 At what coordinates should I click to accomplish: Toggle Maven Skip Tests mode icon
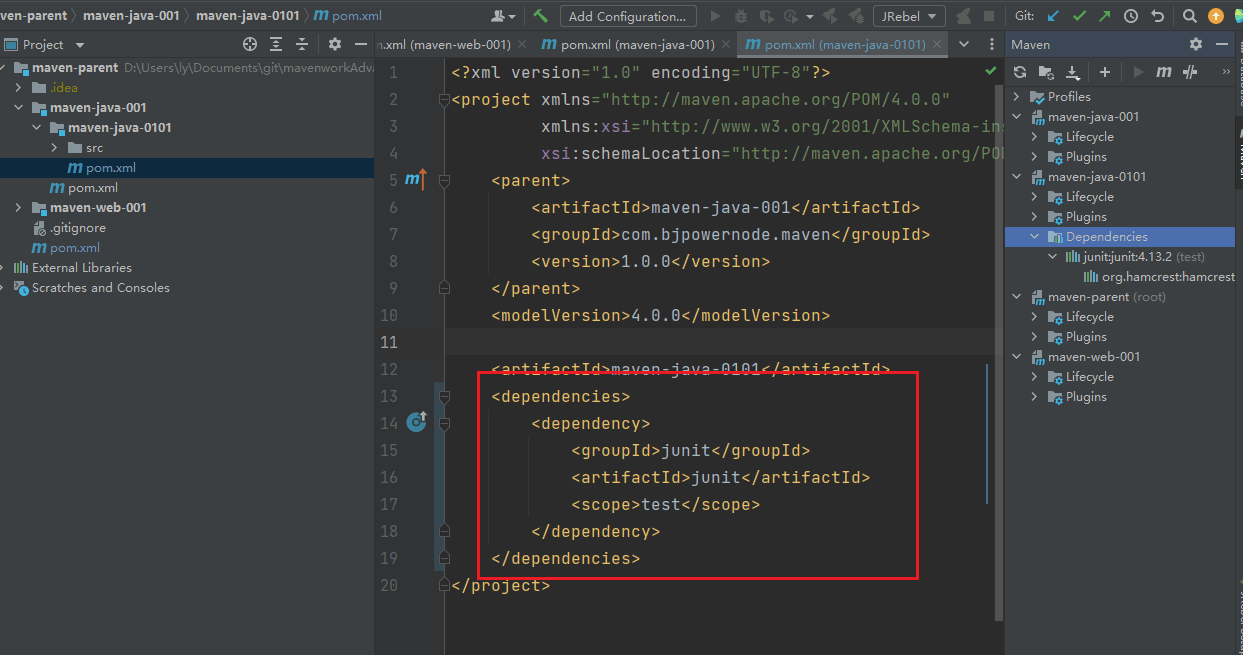pyautogui.click(x=1190, y=72)
